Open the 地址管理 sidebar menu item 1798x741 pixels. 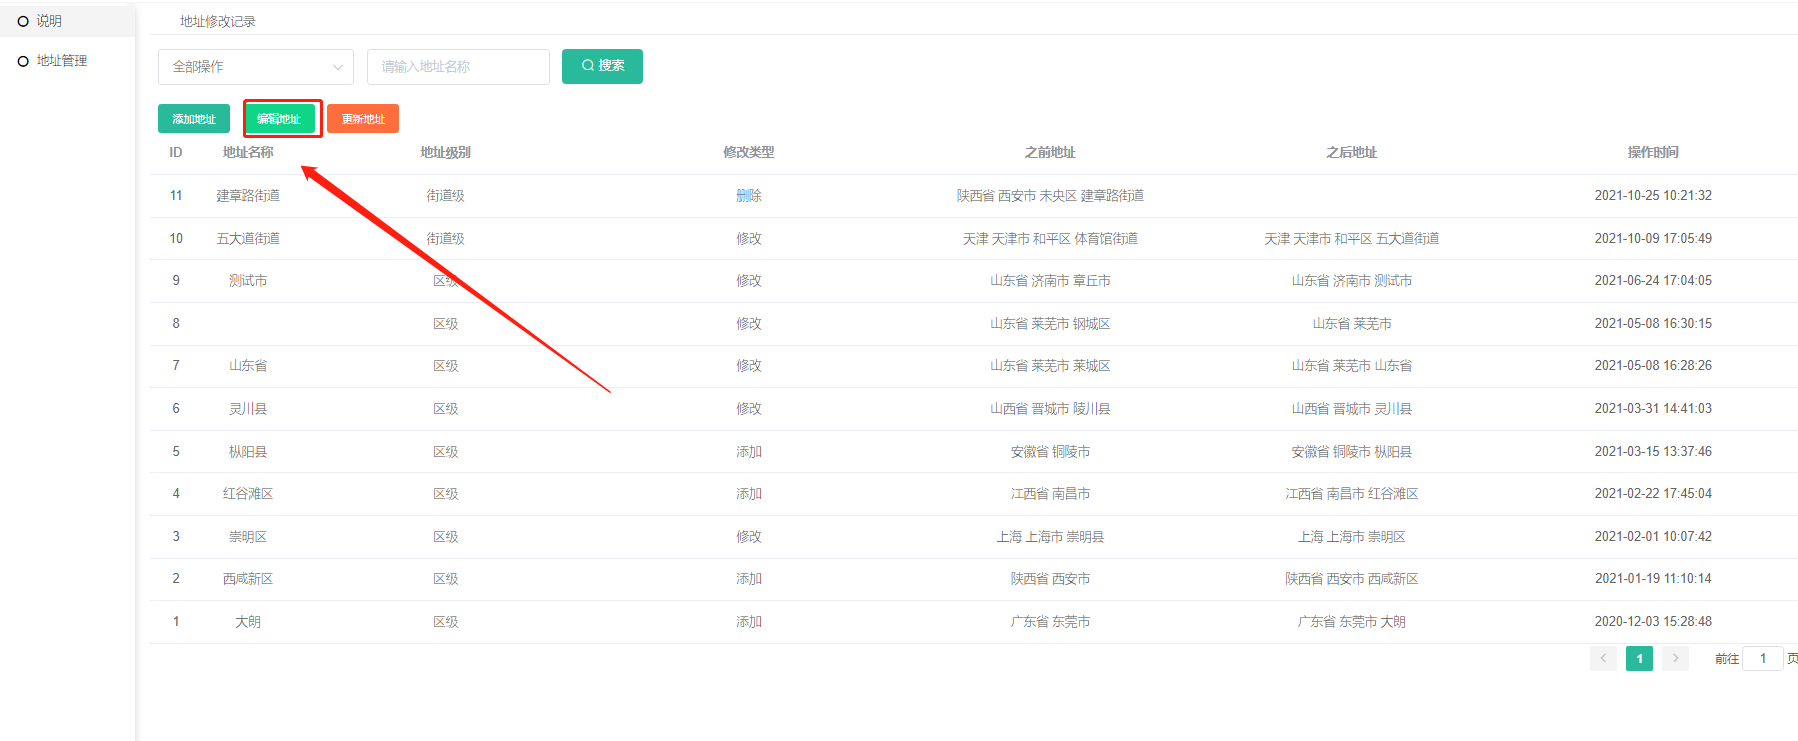click(61, 61)
